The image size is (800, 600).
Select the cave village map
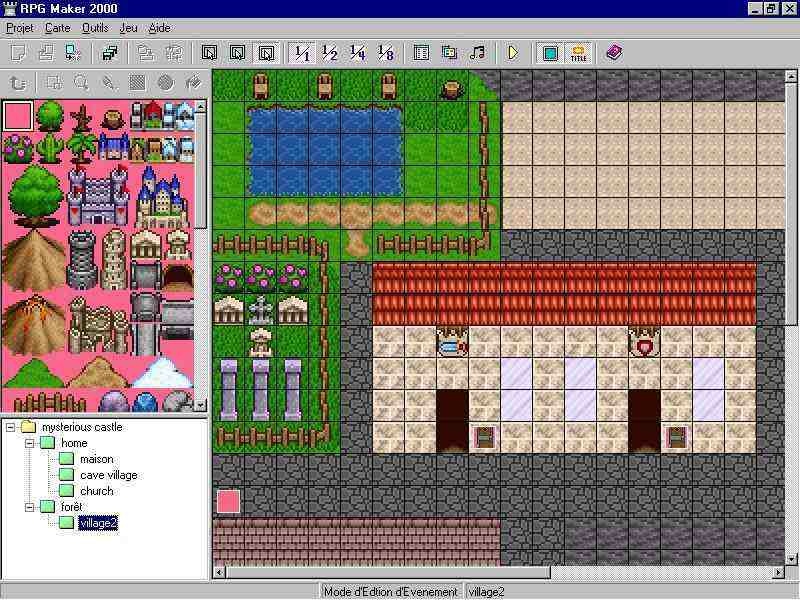click(108, 475)
